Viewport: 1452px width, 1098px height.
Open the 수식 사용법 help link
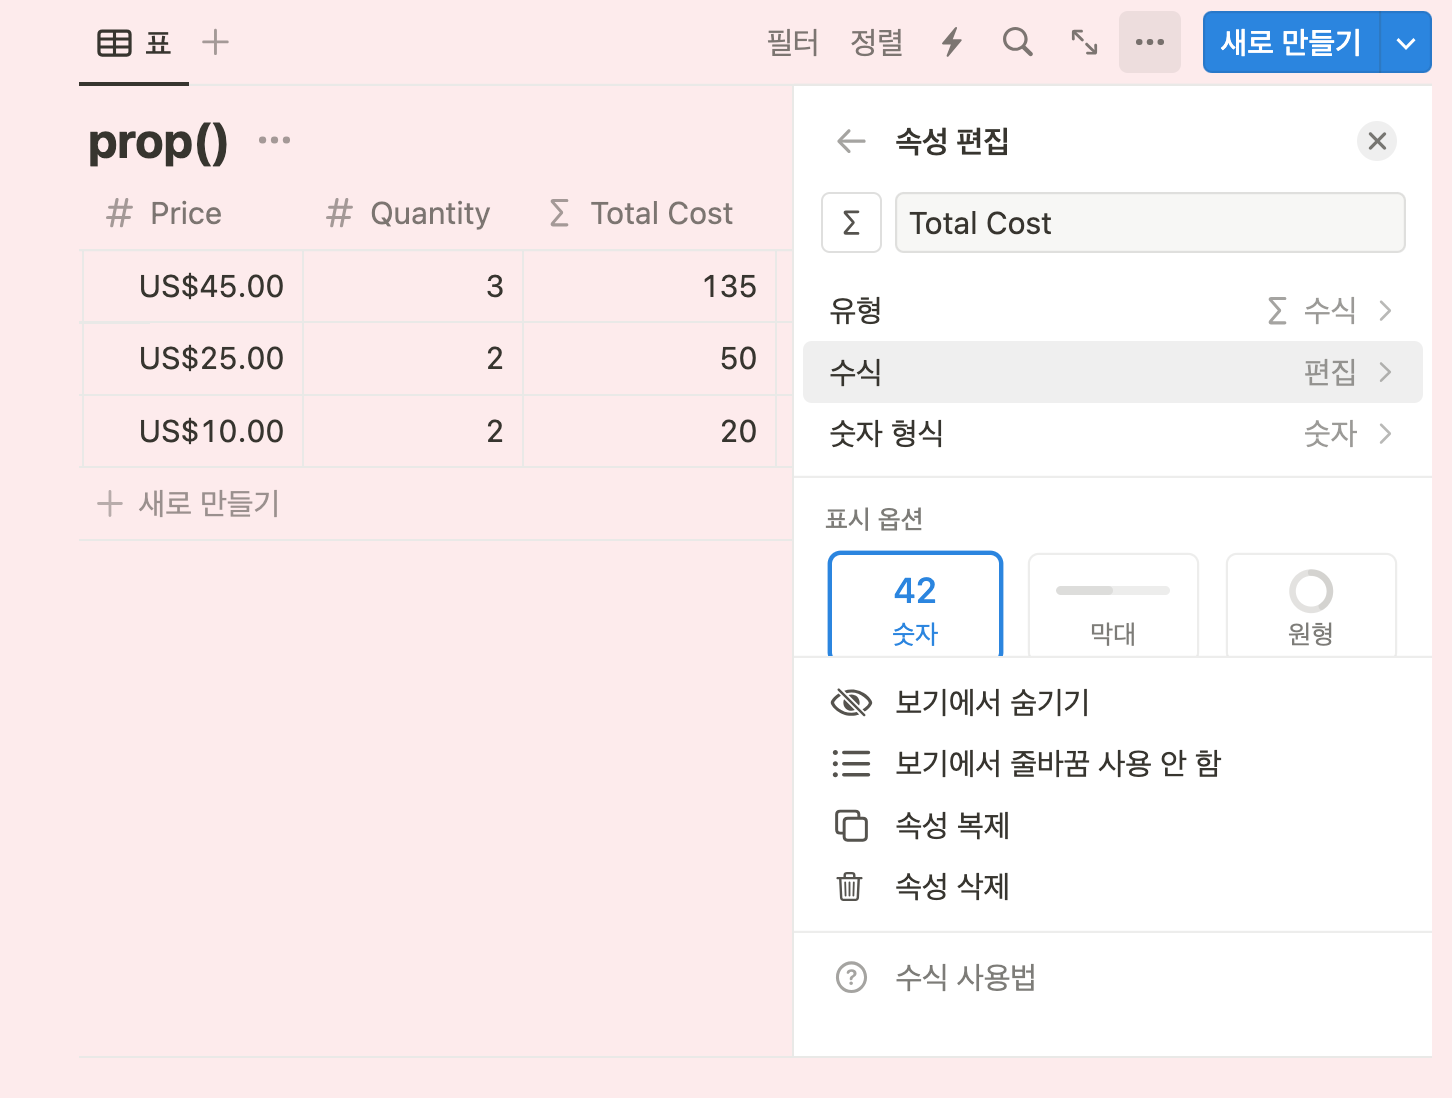point(1113,977)
